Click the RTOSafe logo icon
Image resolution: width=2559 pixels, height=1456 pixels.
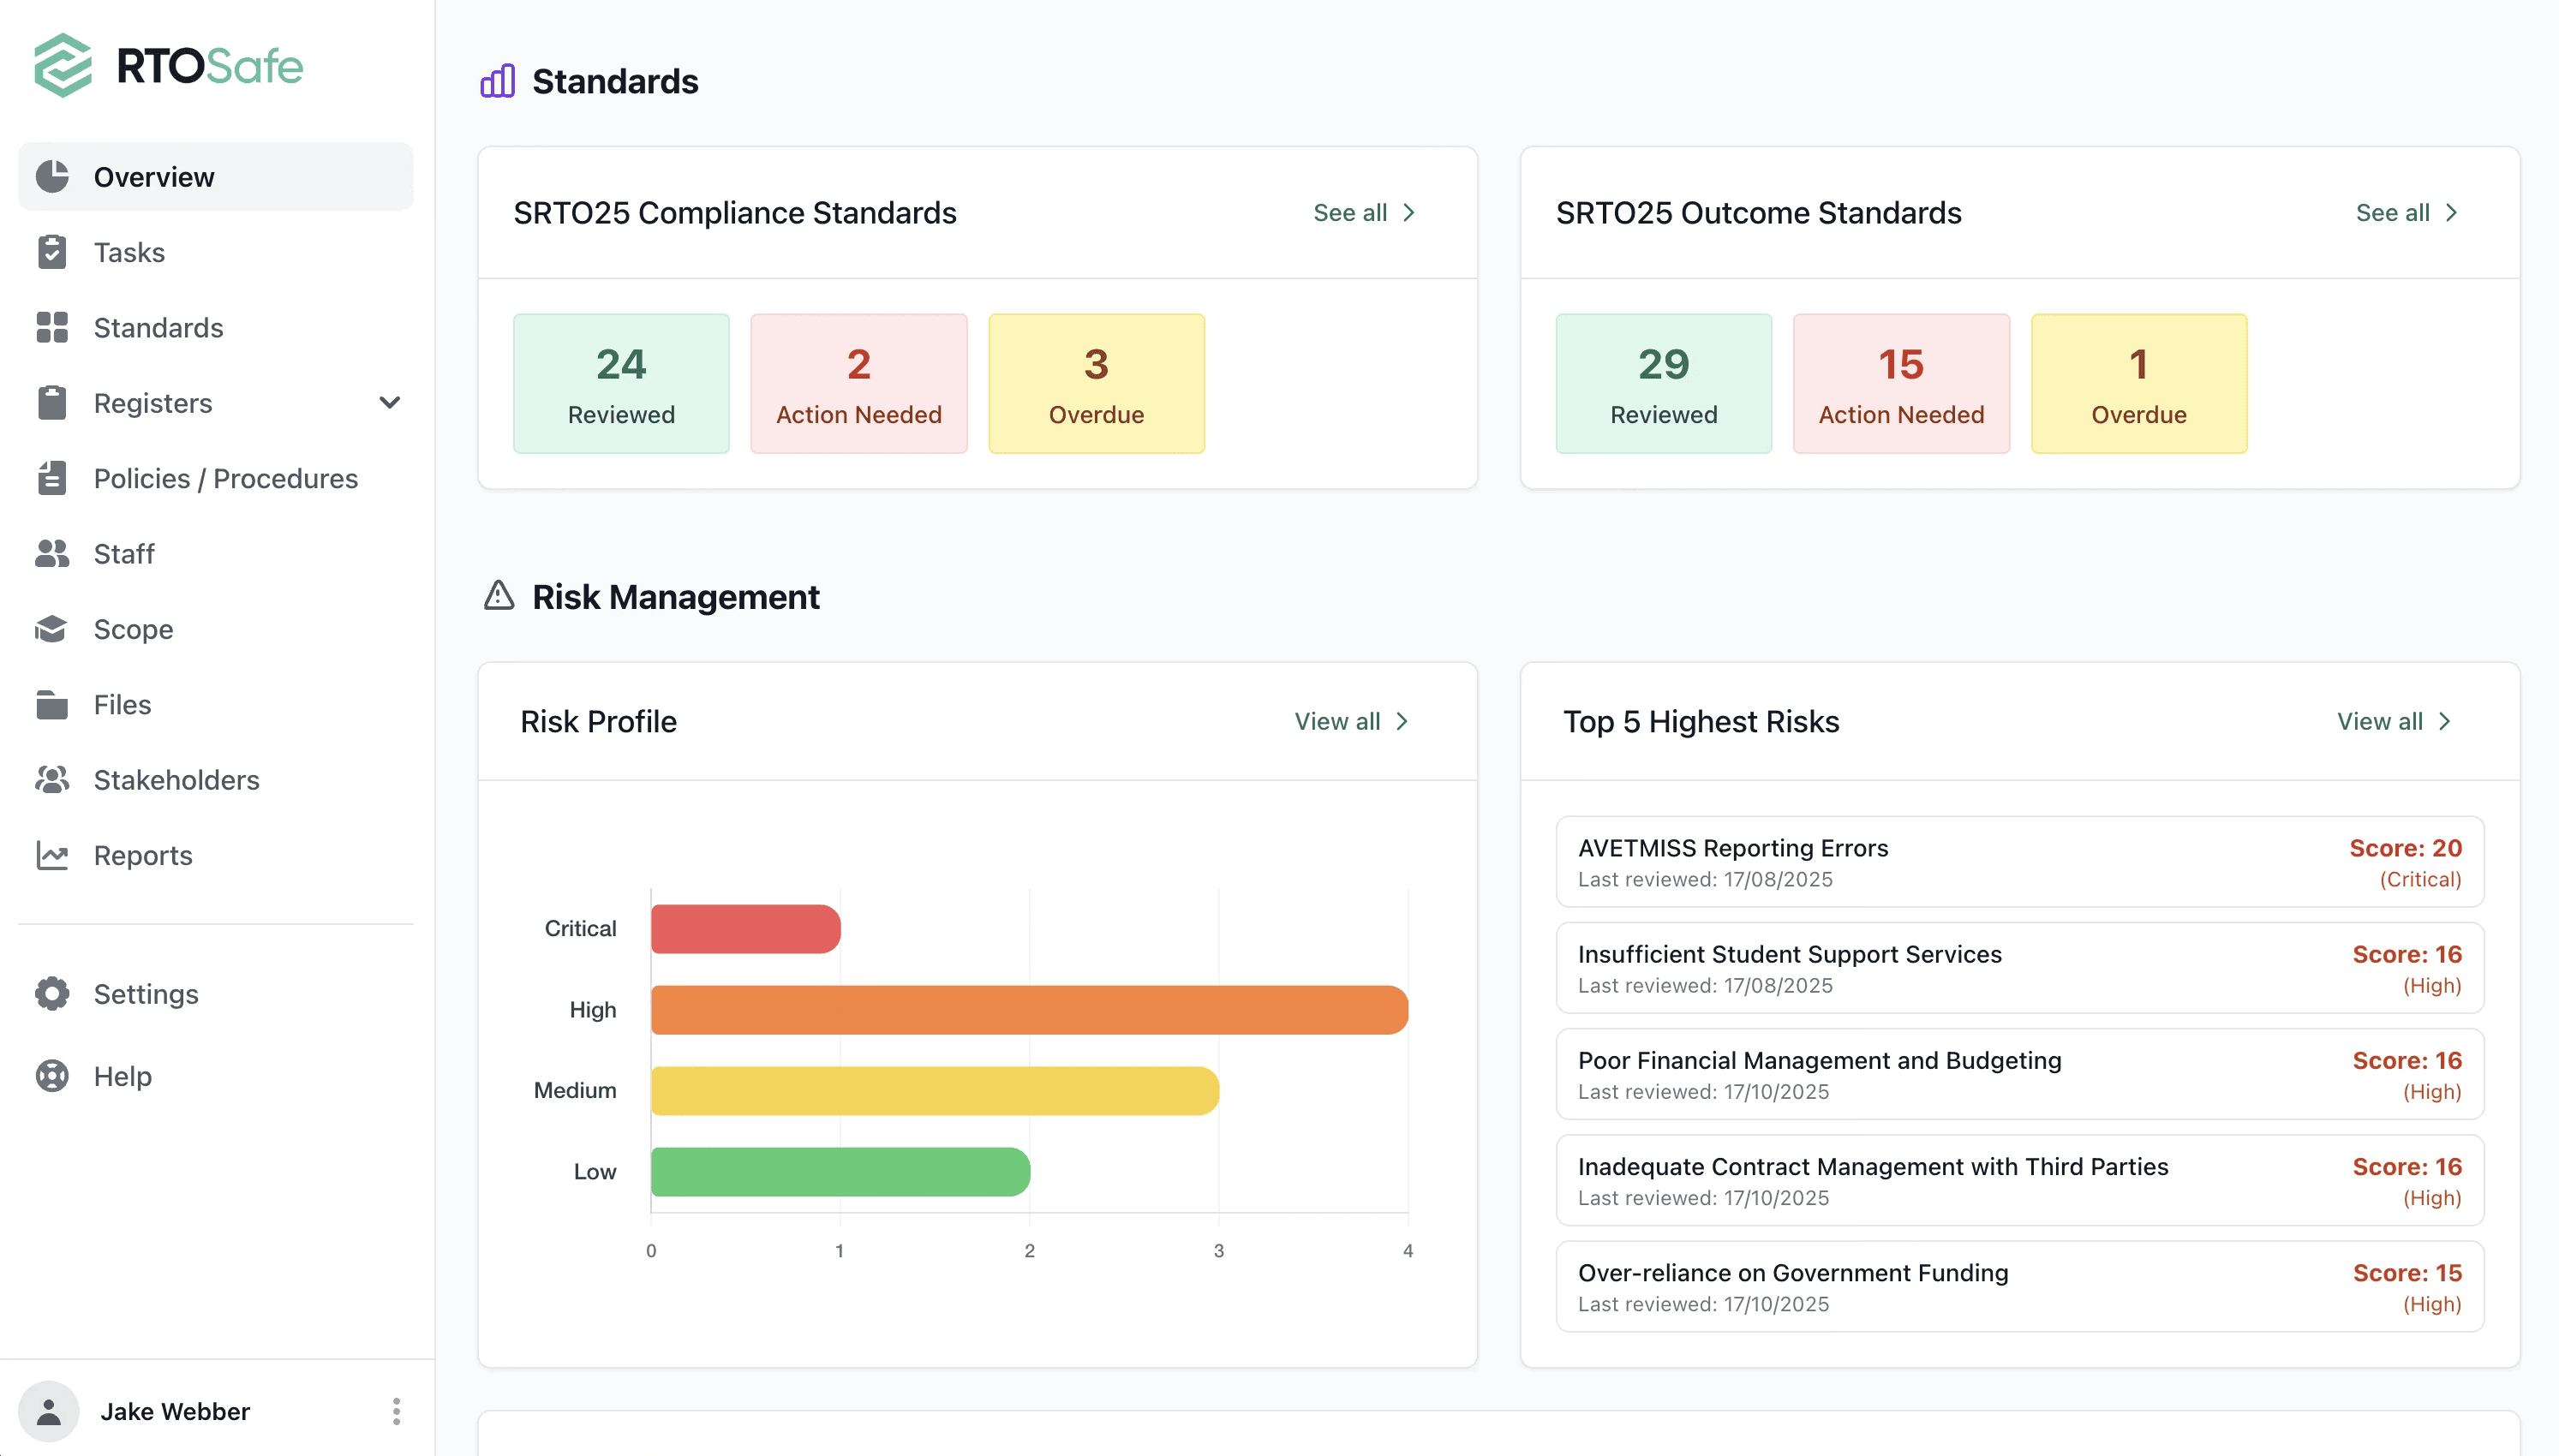63,66
